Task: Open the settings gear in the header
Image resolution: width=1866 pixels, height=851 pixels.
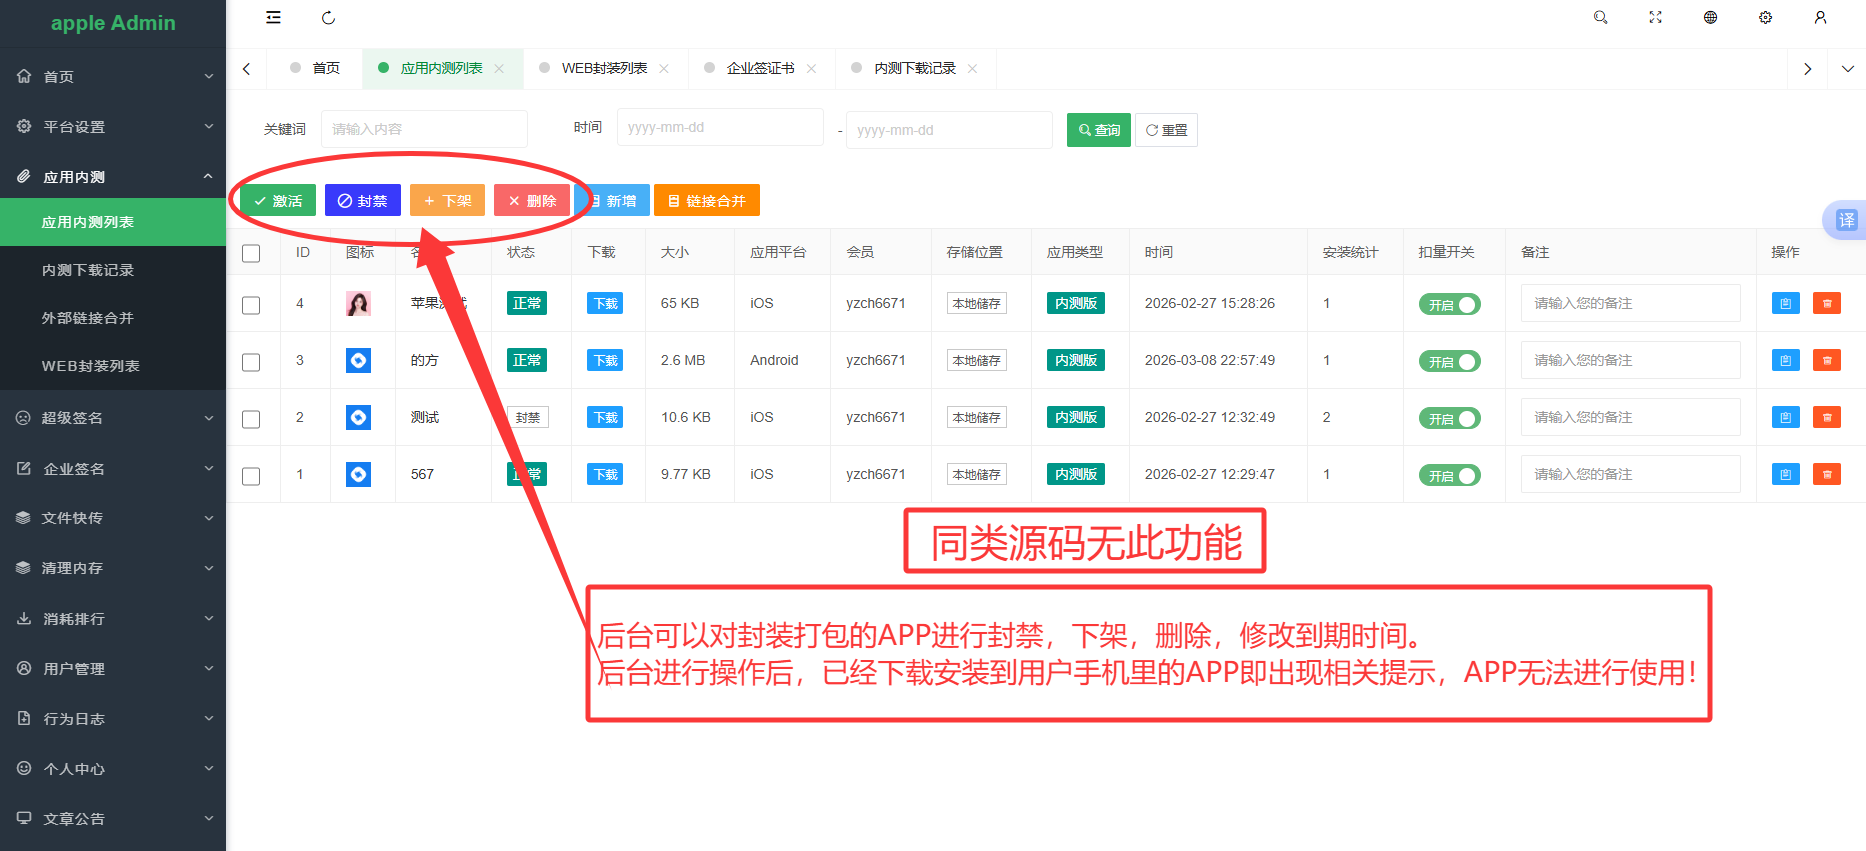Action: (1765, 18)
